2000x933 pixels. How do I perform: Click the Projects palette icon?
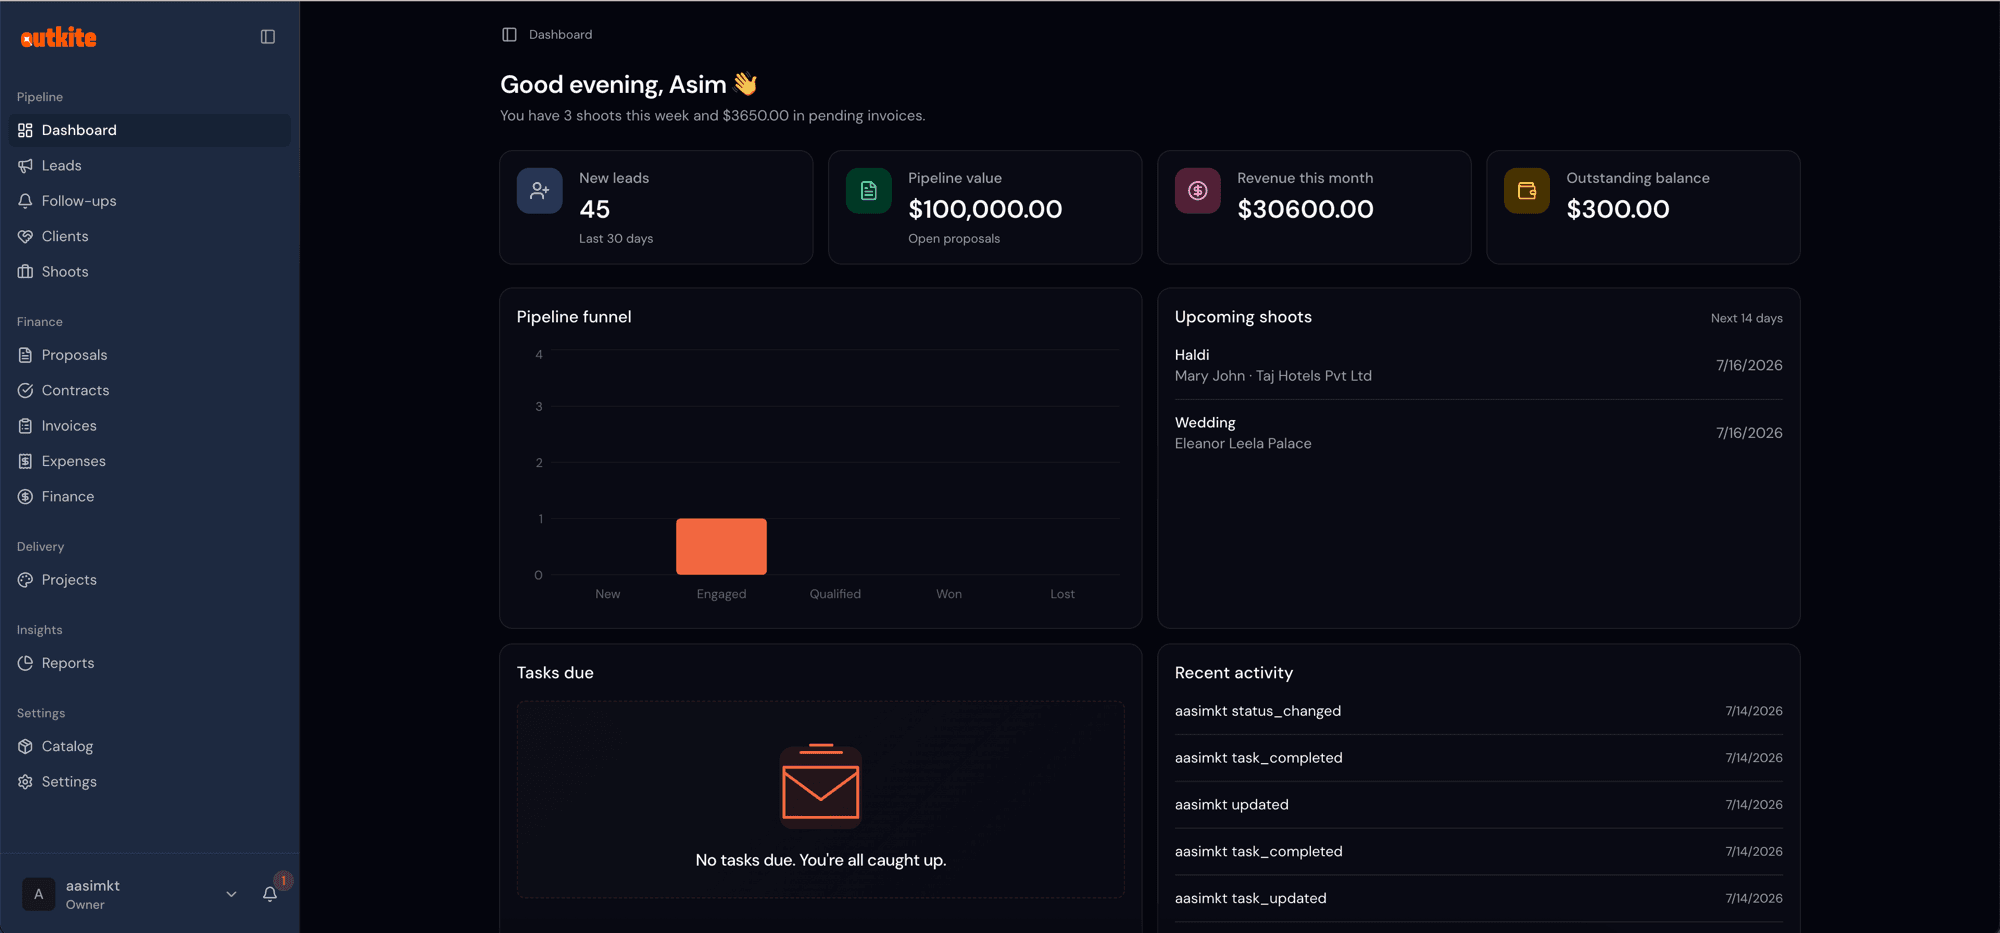[25, 580]
